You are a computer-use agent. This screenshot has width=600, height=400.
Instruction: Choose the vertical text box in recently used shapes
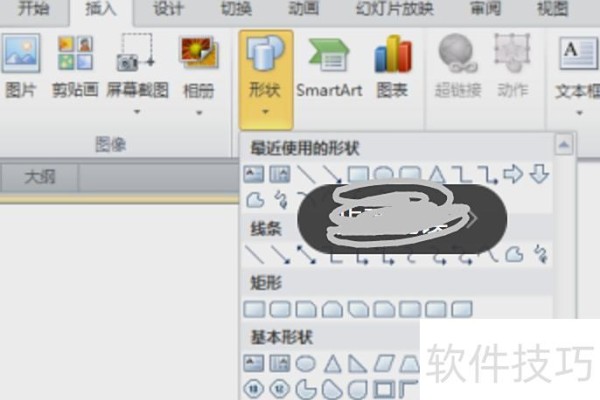280,174
